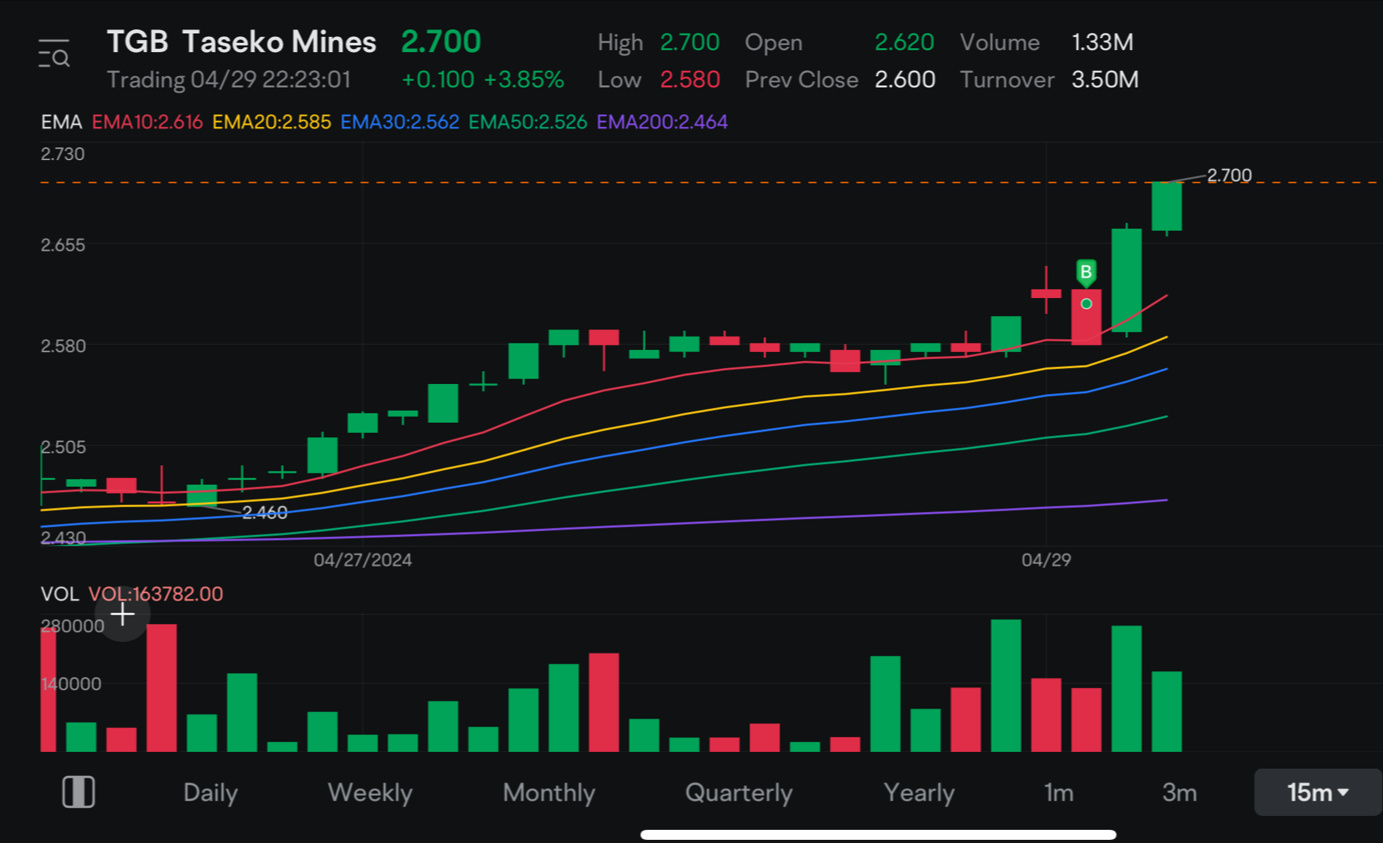
Task: Tap the bottom home indicator bar
Action: tap(878, 834)
